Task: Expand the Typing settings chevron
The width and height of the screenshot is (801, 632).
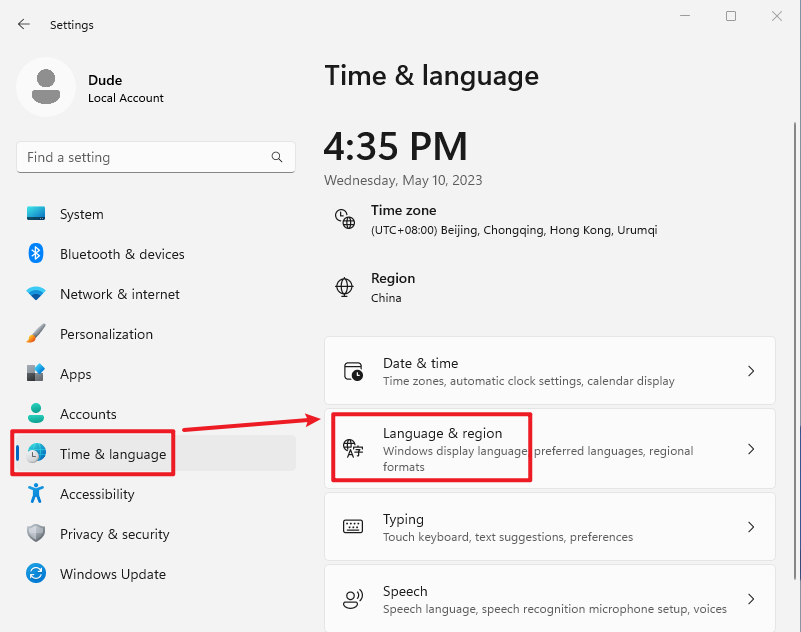Action: [x=751, y=527]
